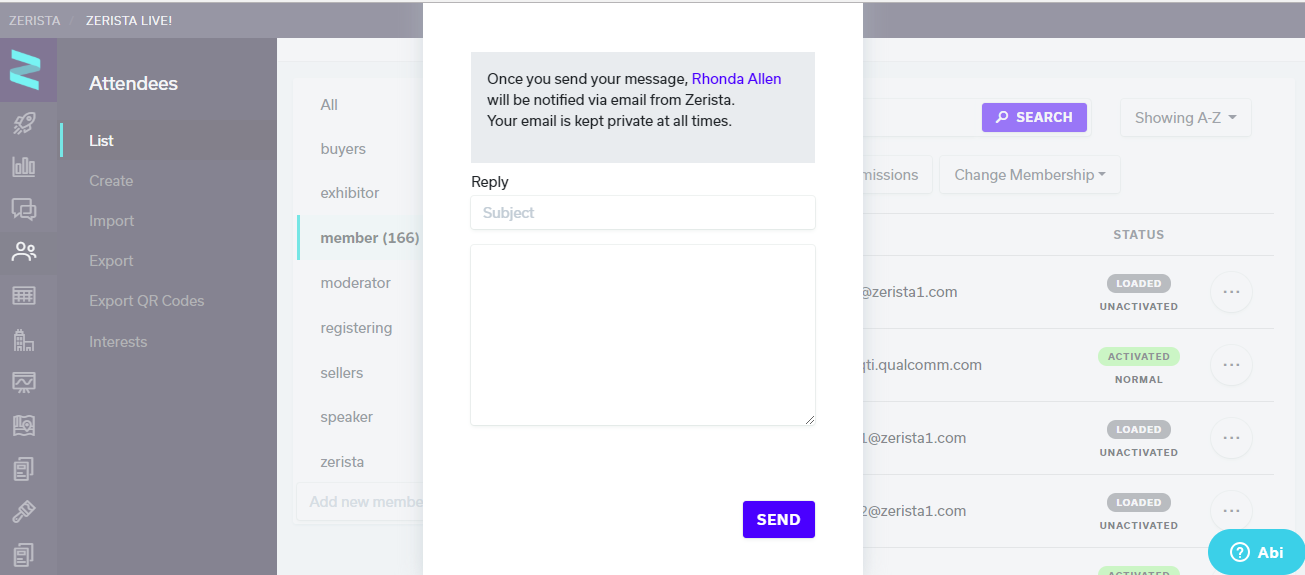Viewport: 1305px width, 575px height.
Task: Send the reply message
Action: (779, 519)
